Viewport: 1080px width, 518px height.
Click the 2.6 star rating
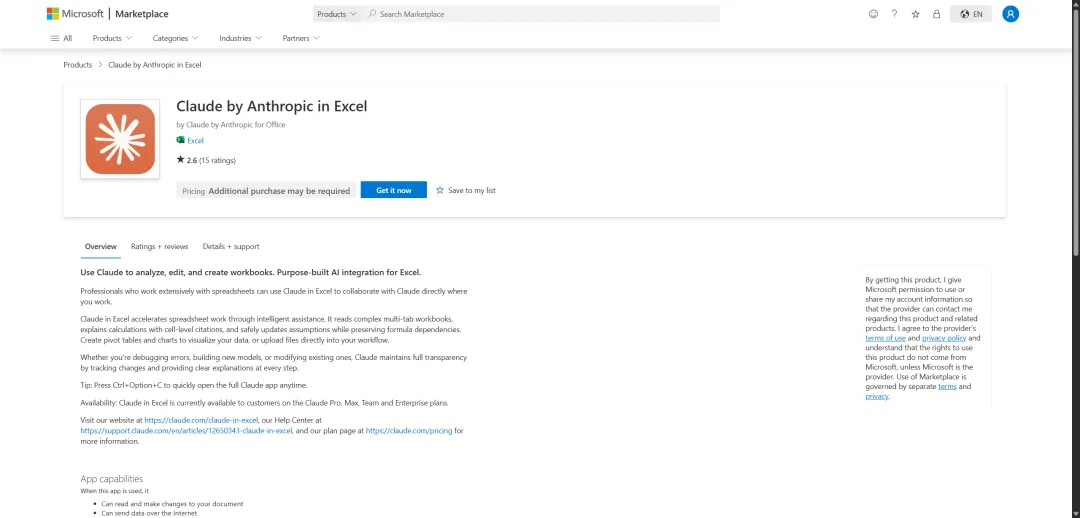(x=206, y=160)
